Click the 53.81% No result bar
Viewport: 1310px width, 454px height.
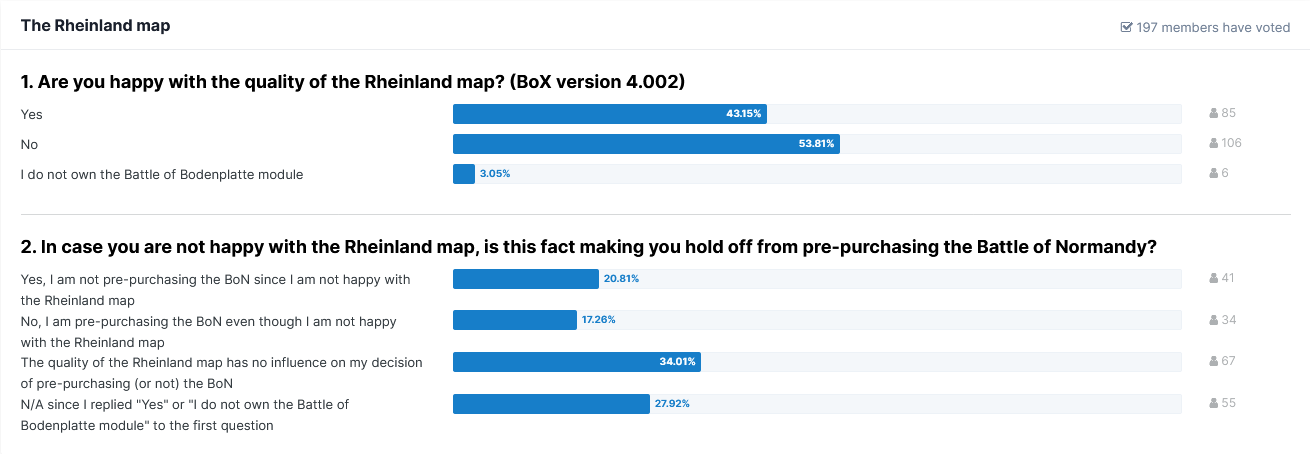[645, 144]
